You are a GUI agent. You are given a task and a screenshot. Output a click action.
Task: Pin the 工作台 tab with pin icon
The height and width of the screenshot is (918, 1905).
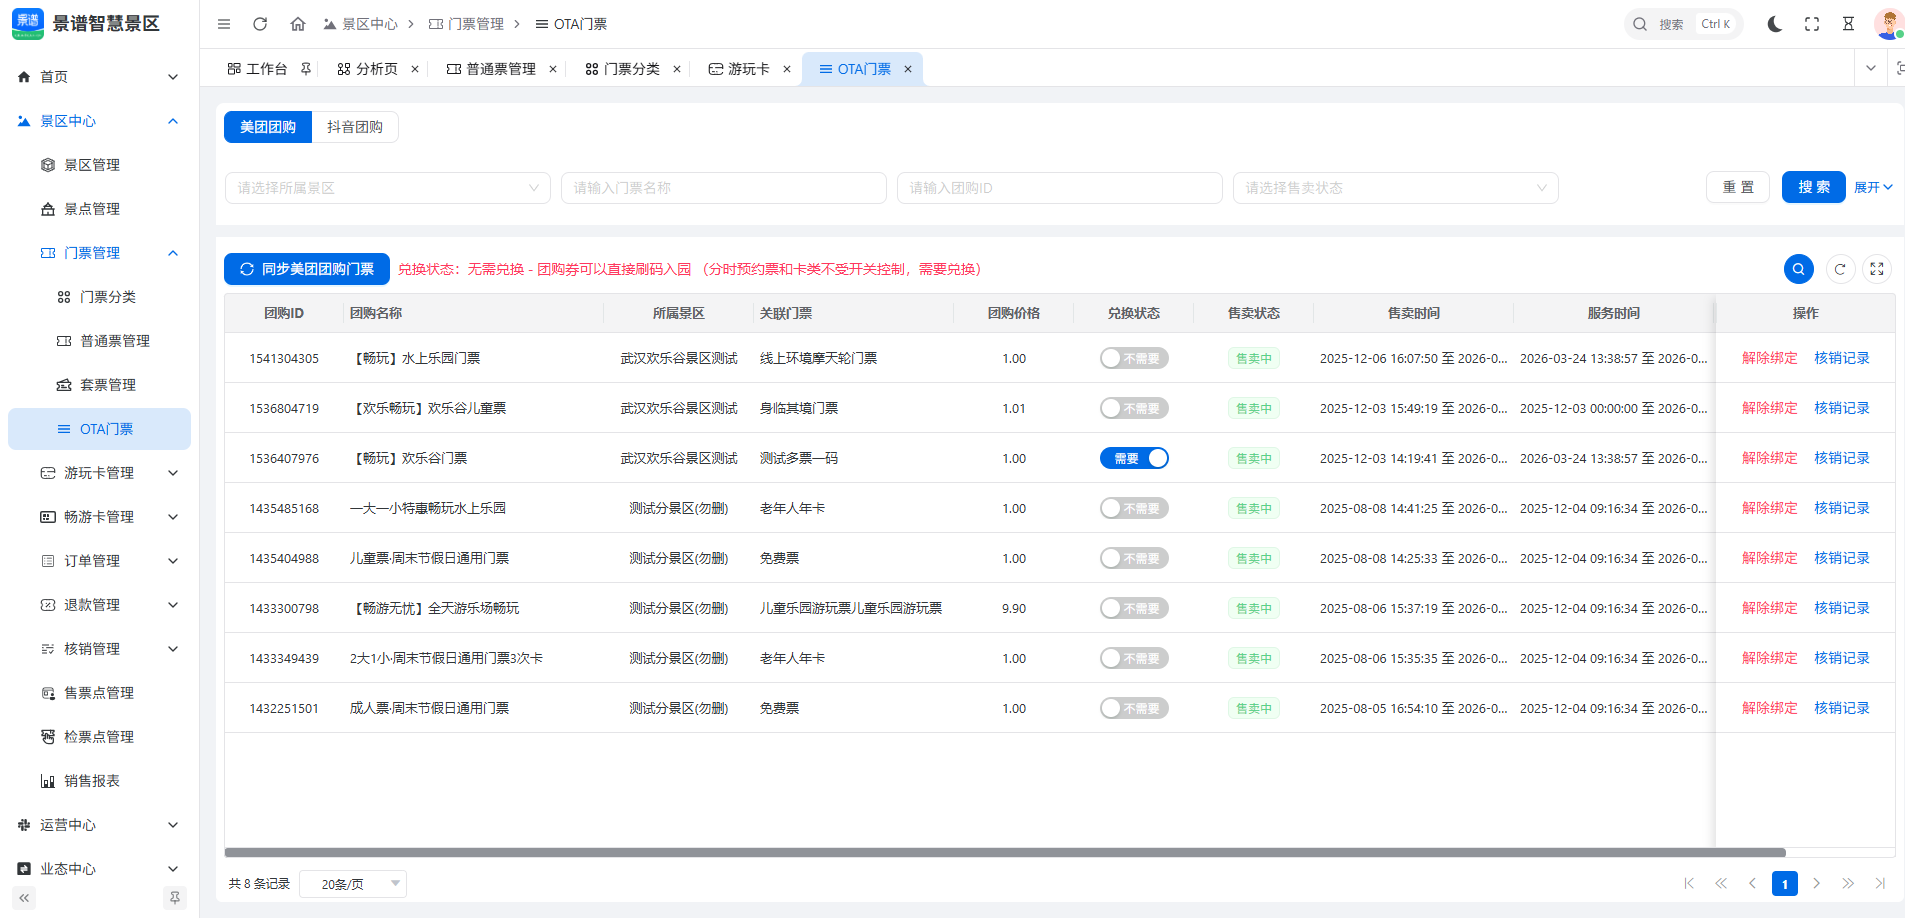click(306, 69)
